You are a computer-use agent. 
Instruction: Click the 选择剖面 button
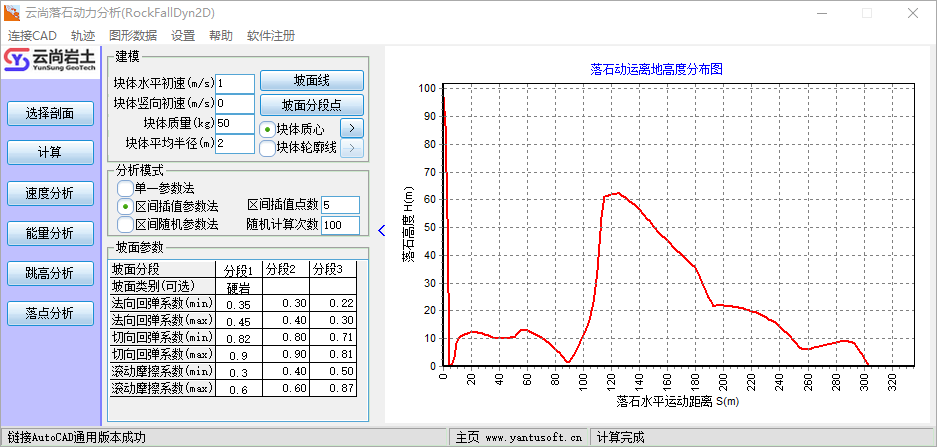point(50,113)
